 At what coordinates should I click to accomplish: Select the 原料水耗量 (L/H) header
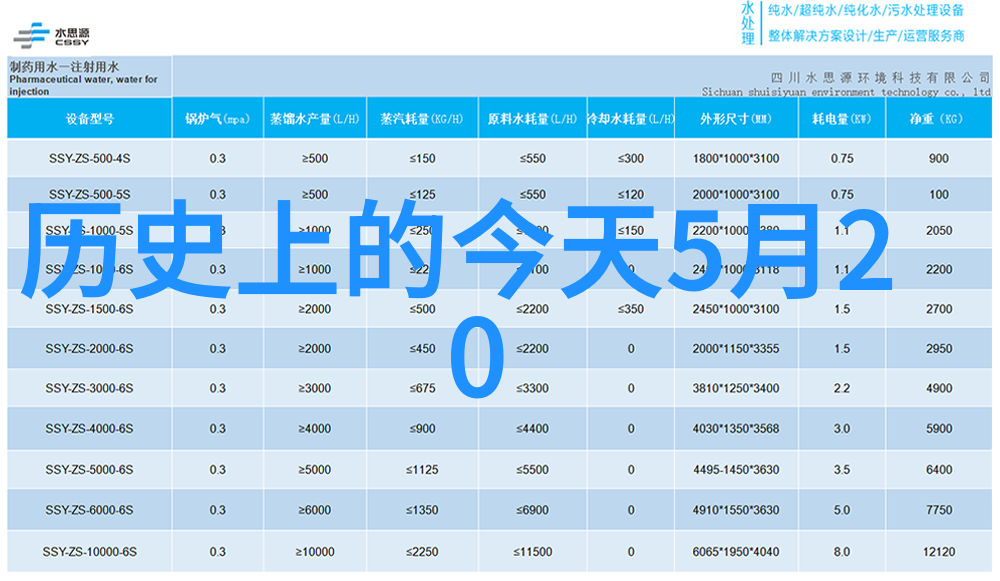click(532, 118)
